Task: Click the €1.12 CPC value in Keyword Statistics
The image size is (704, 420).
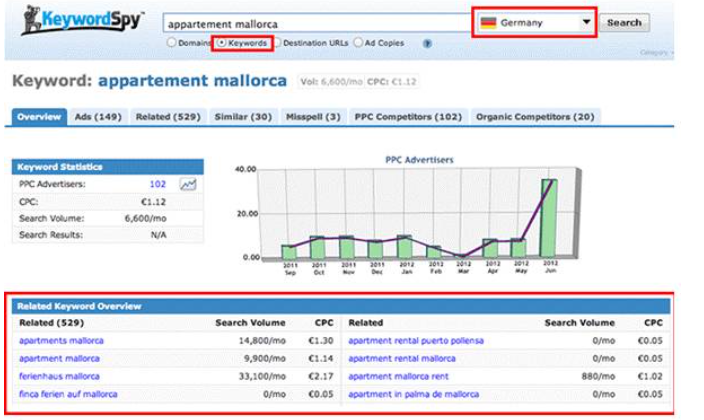Action: click(153, 202)
